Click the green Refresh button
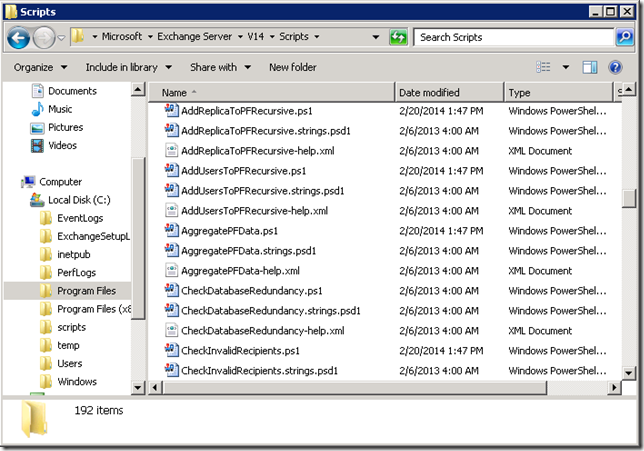Viewport: 644px width, 451px height. pyautogui.click(x=398, y=37)
